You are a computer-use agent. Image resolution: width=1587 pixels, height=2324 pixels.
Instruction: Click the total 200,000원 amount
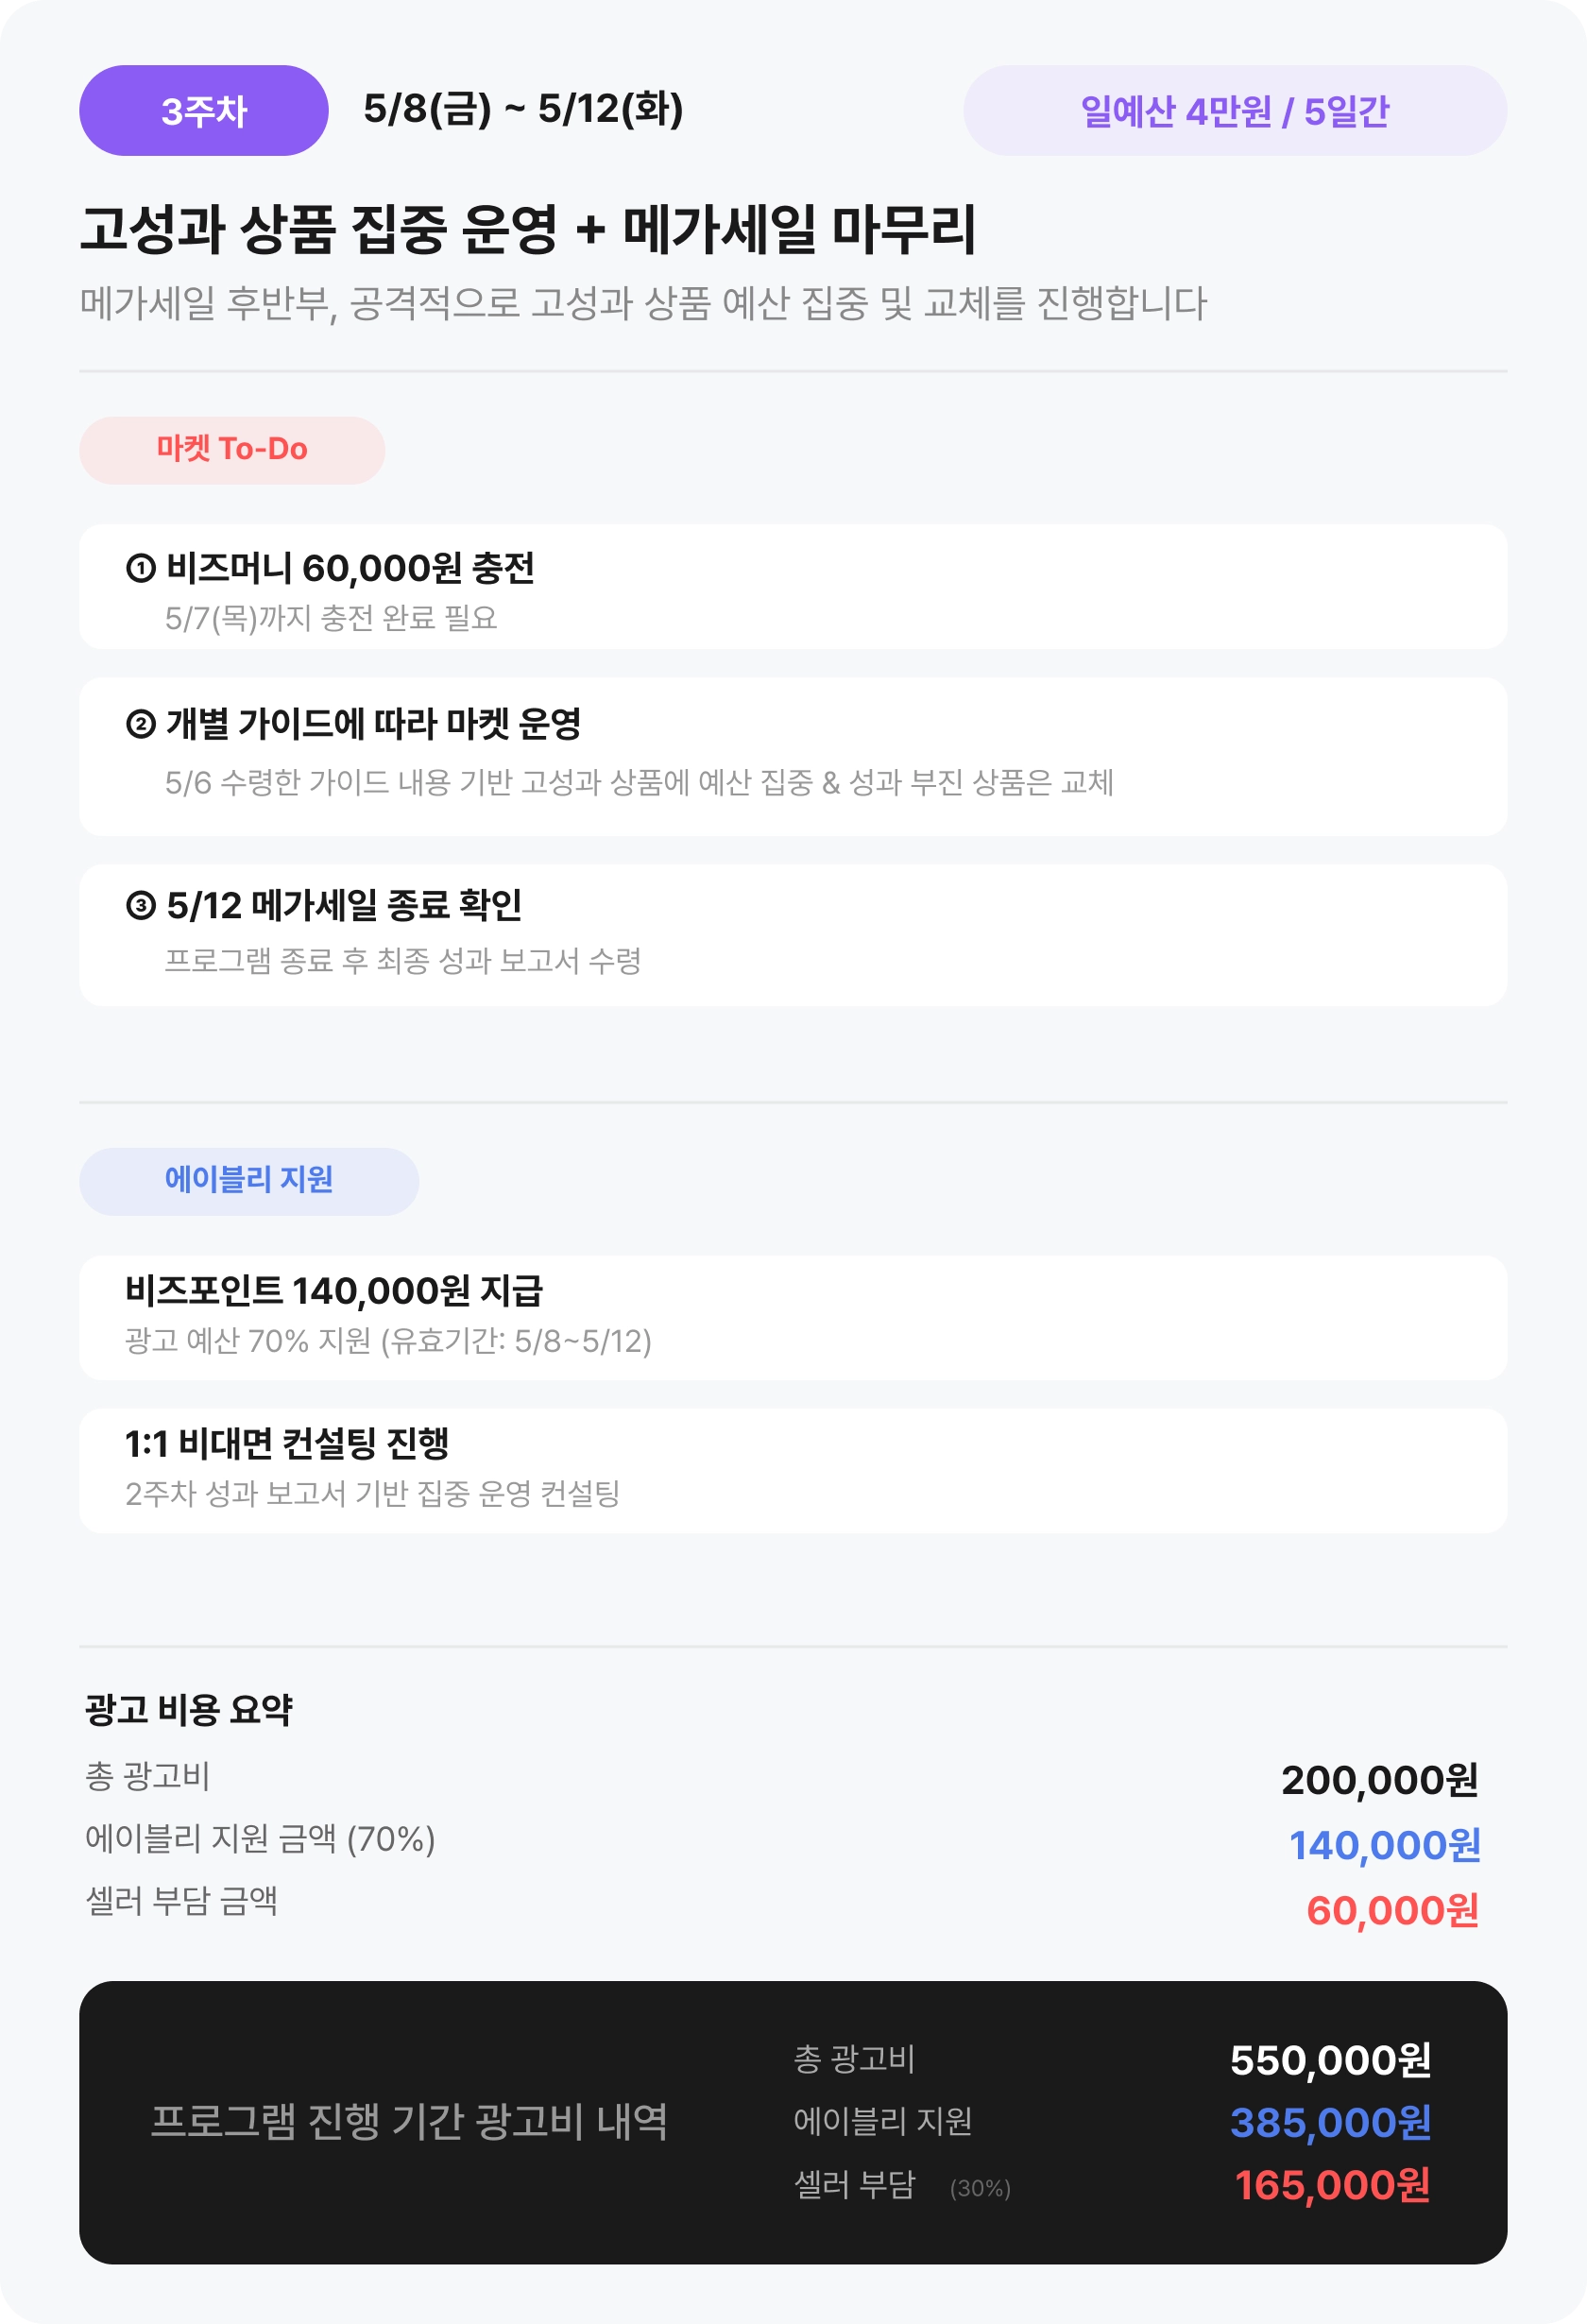click(x=1380, y=1780)
